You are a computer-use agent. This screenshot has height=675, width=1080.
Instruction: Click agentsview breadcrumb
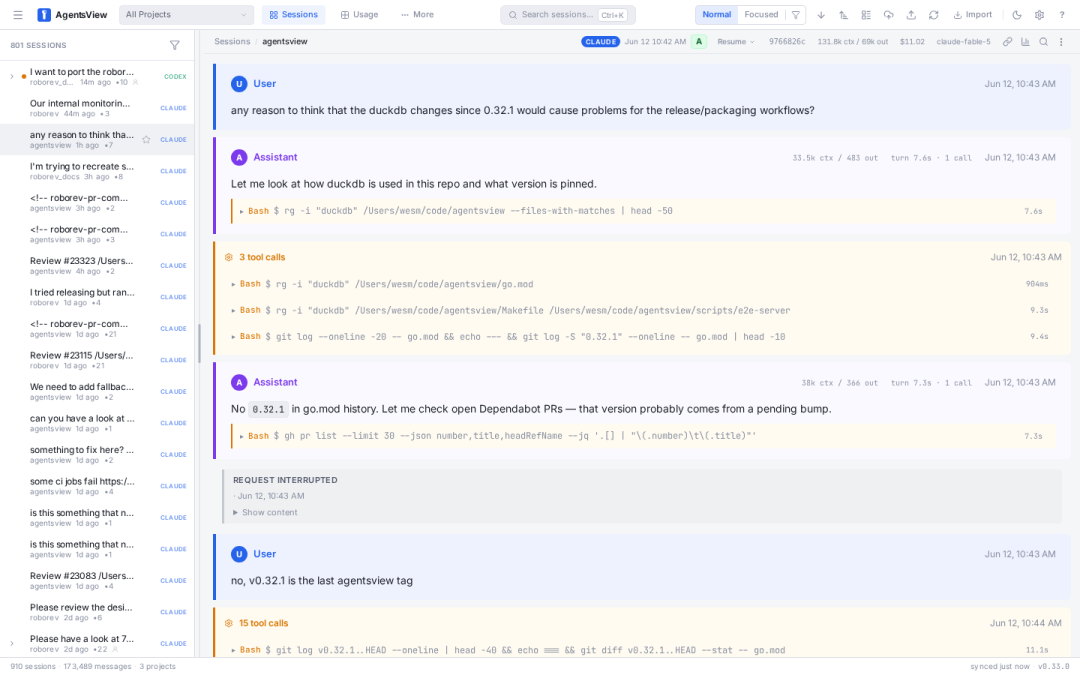tap(284, 41)
